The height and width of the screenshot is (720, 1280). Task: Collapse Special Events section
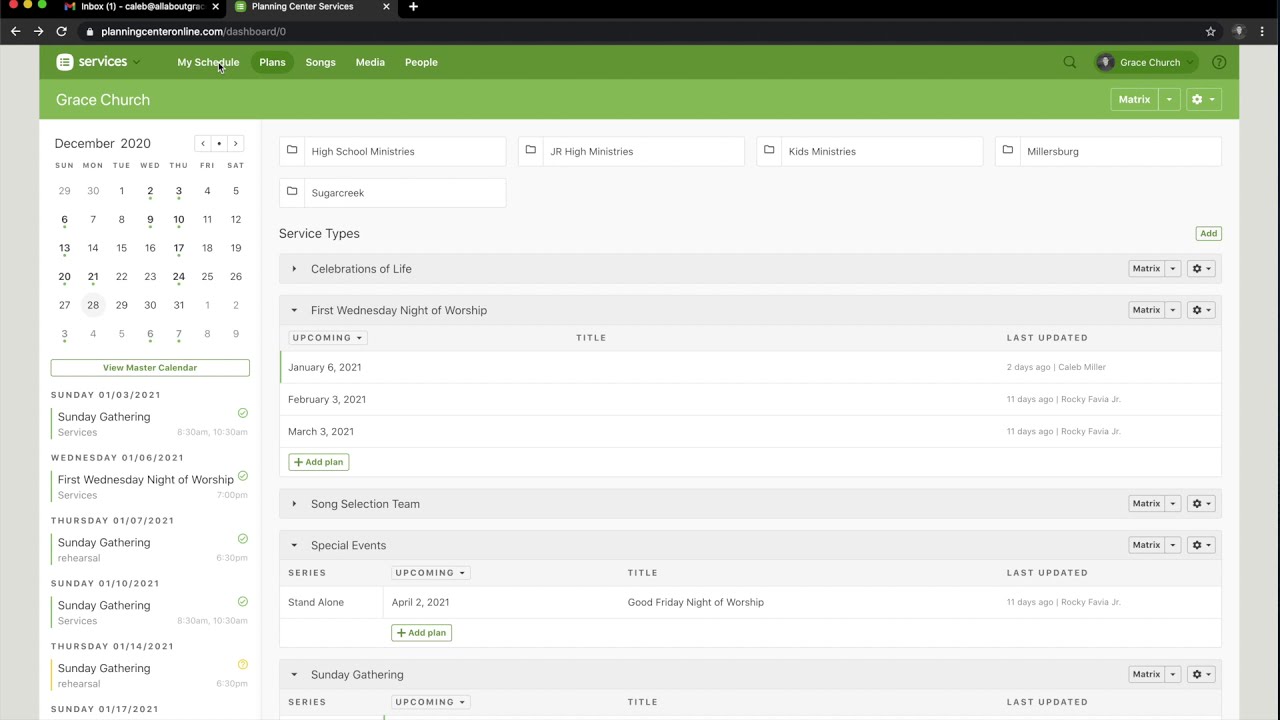click(294, 545)
